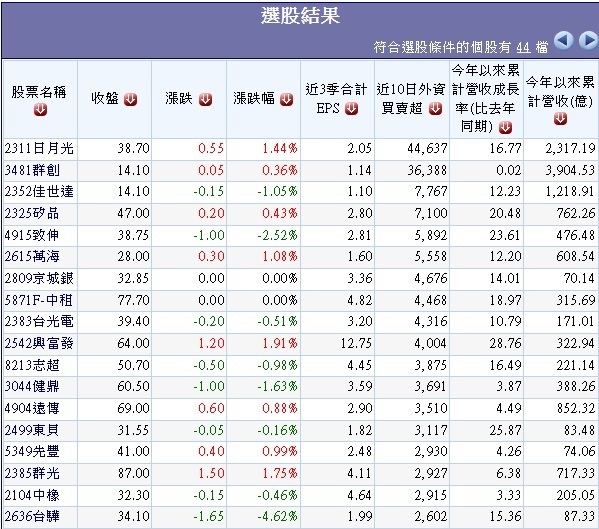599x529 pixels.
Task: Select the 4904遠傳 row name
Action: 32,408
